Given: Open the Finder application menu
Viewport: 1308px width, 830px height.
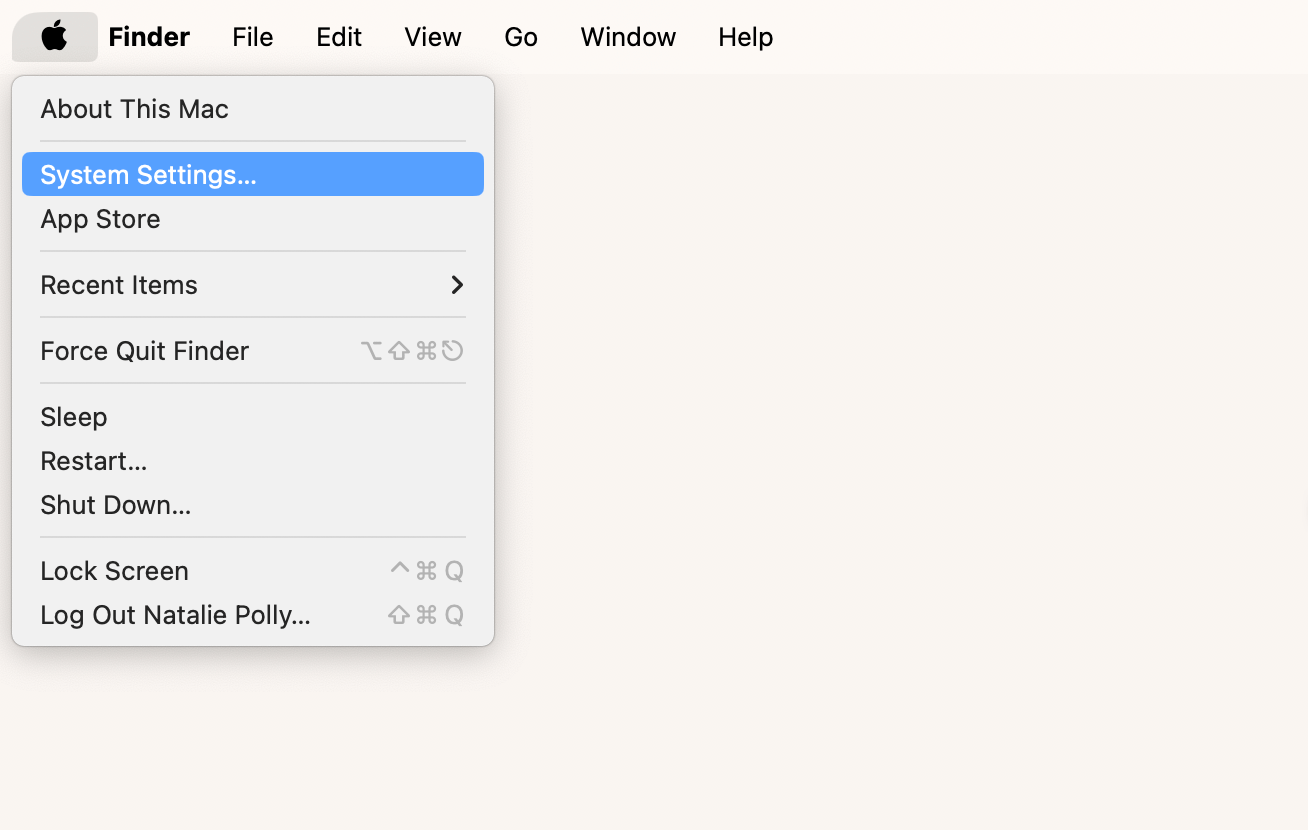Looking at the screenshot, I should click(x=148, y=36).
